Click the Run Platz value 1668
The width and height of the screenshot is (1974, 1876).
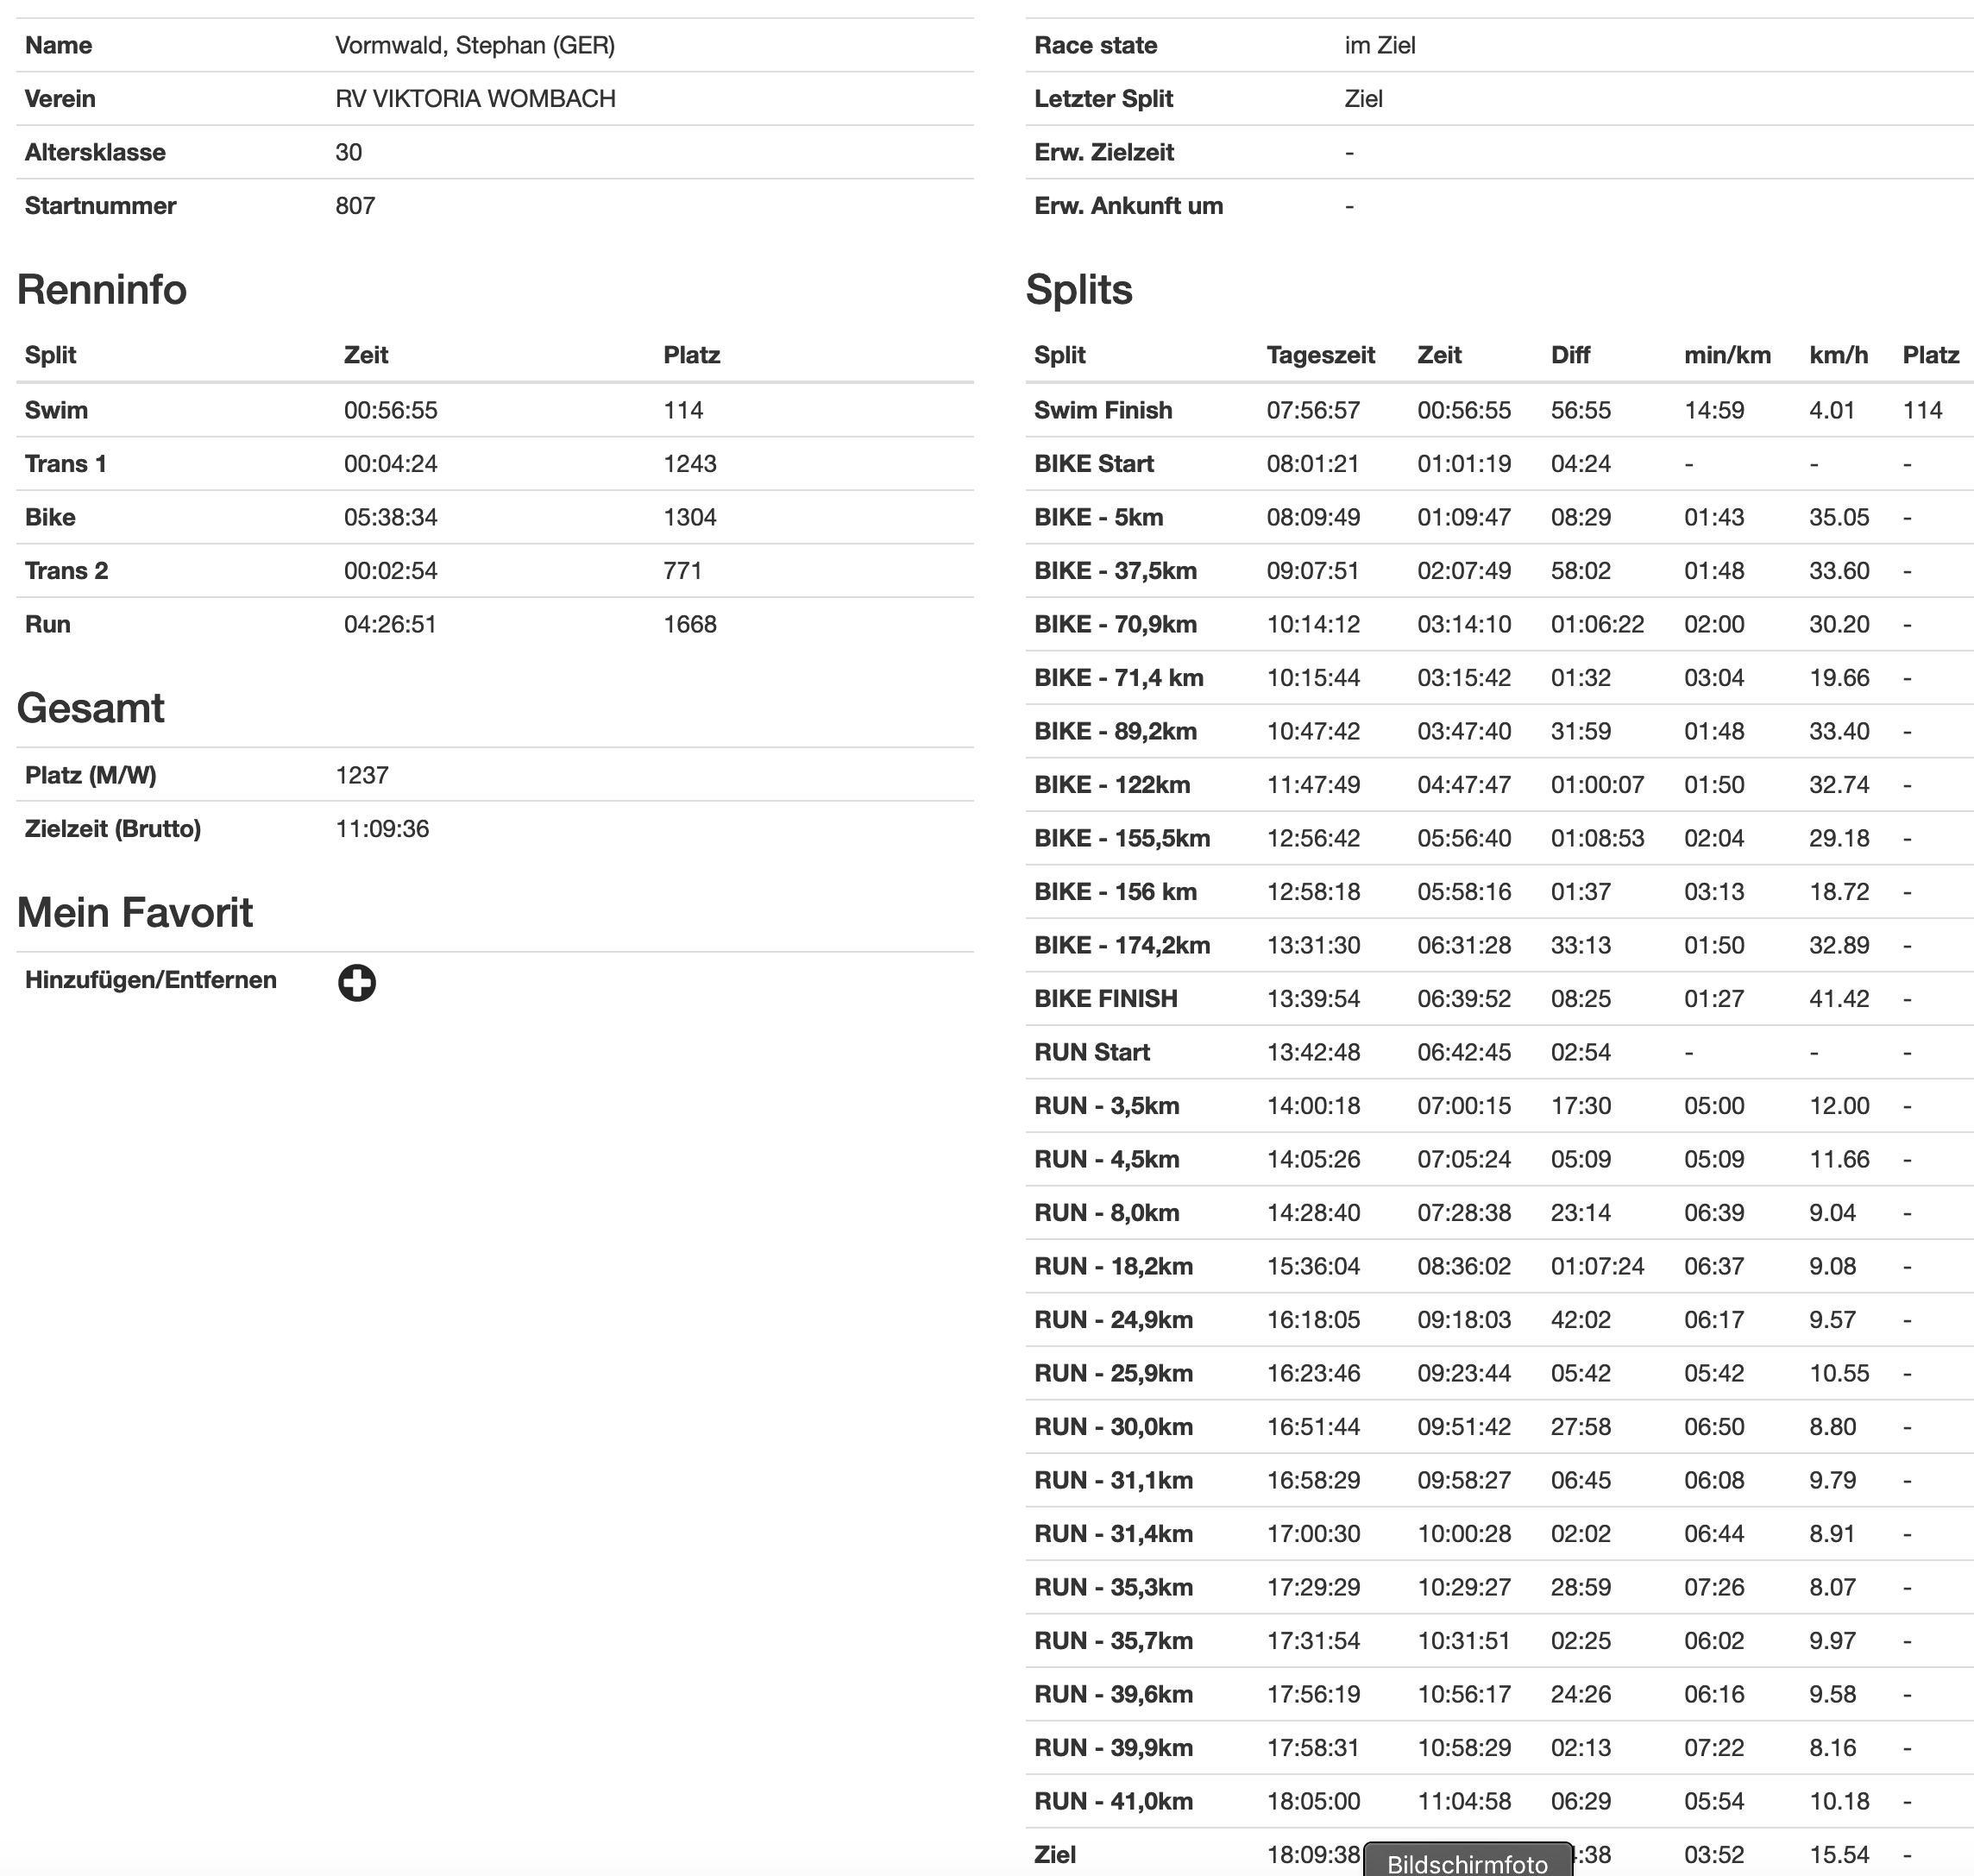690,624
